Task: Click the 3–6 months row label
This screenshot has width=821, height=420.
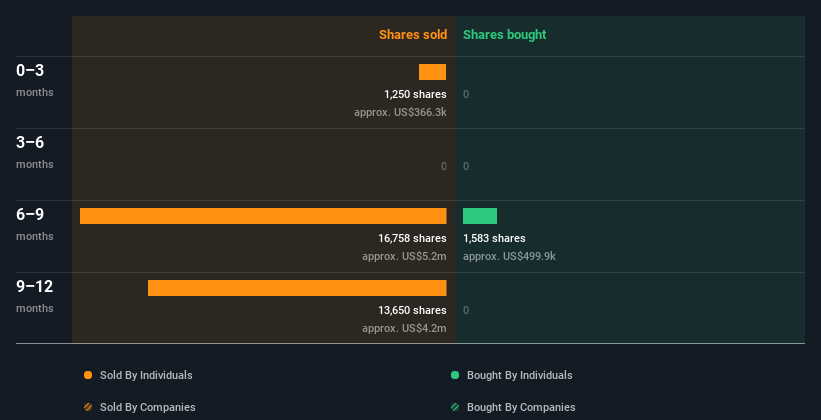Action: [x=35, y=152]
